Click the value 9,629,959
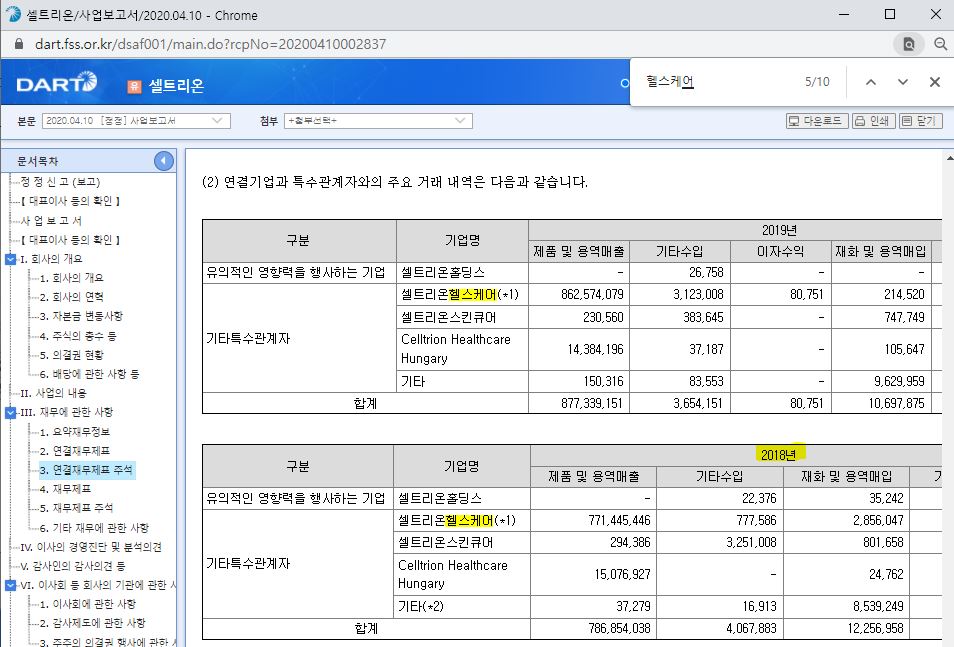This screenshot has width=954, height=647. (899, 382)
